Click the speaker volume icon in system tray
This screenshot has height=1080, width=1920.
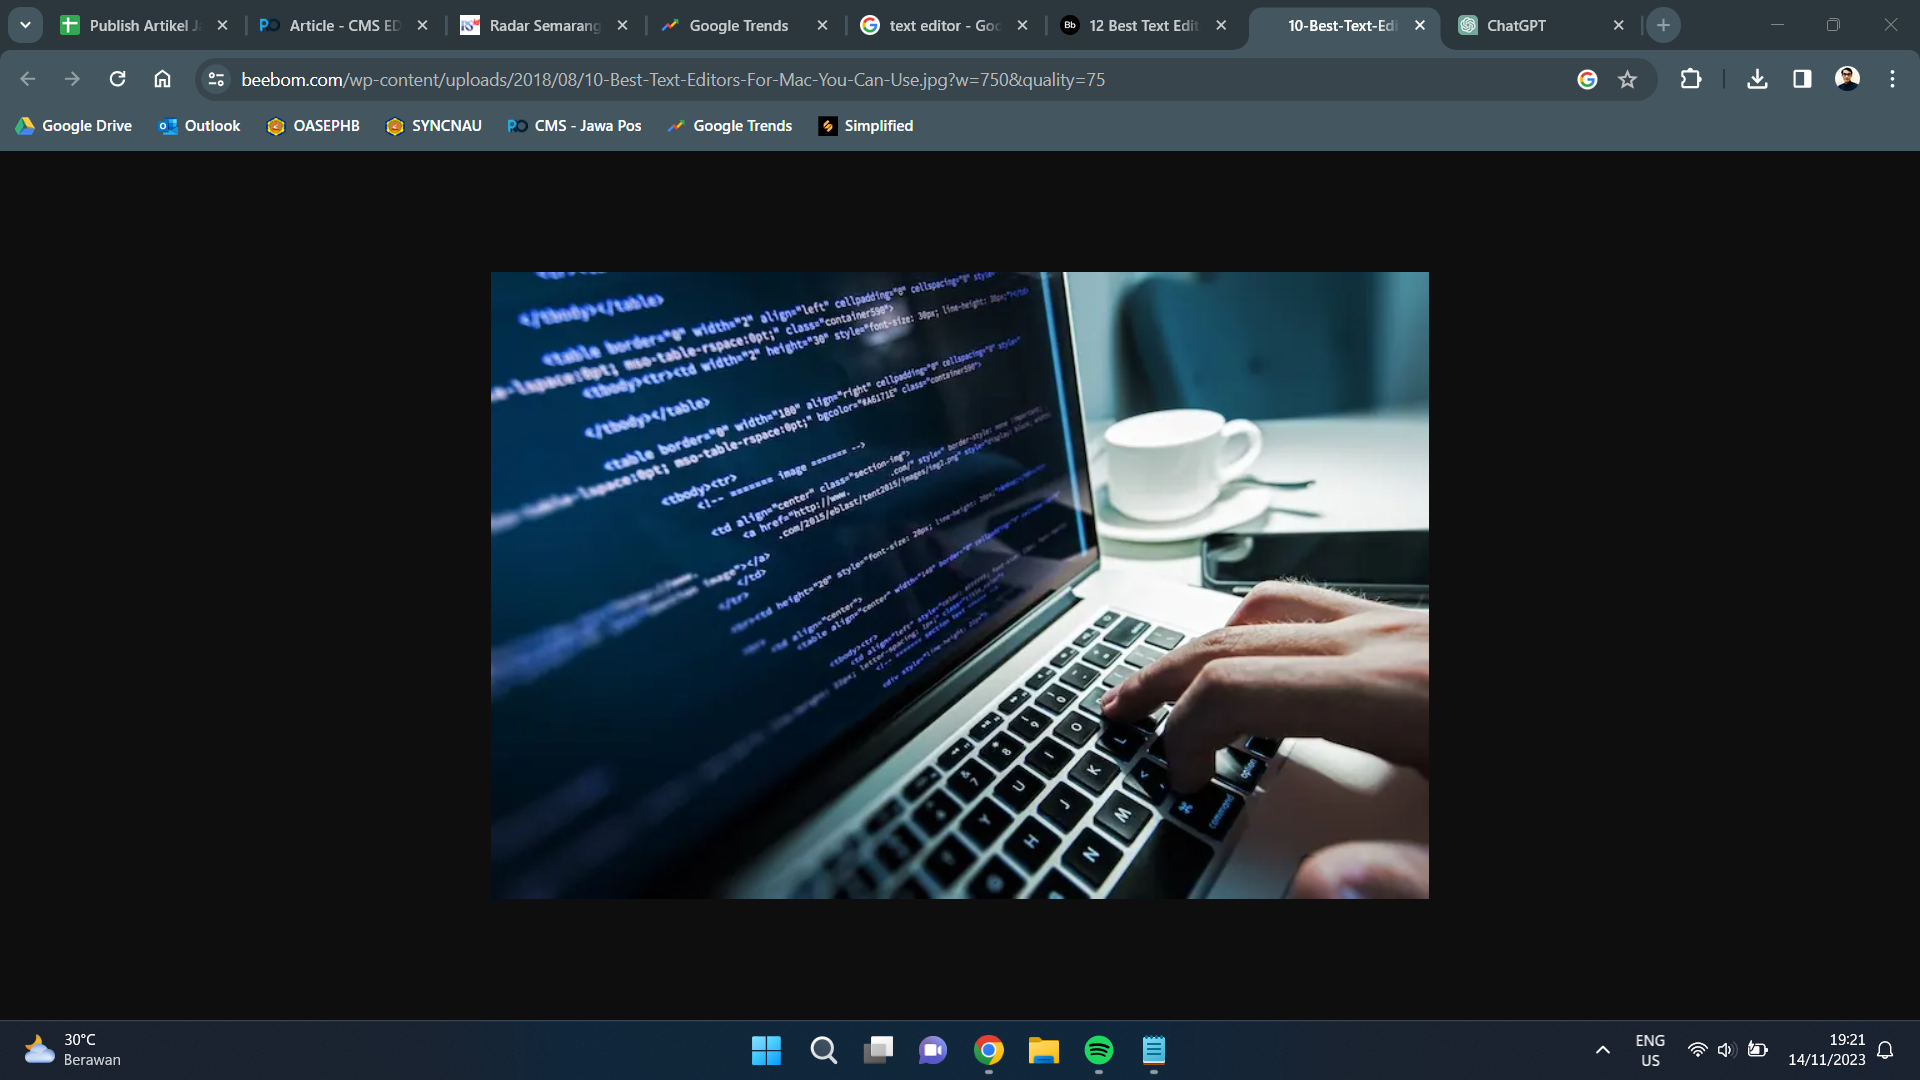1727,1050
